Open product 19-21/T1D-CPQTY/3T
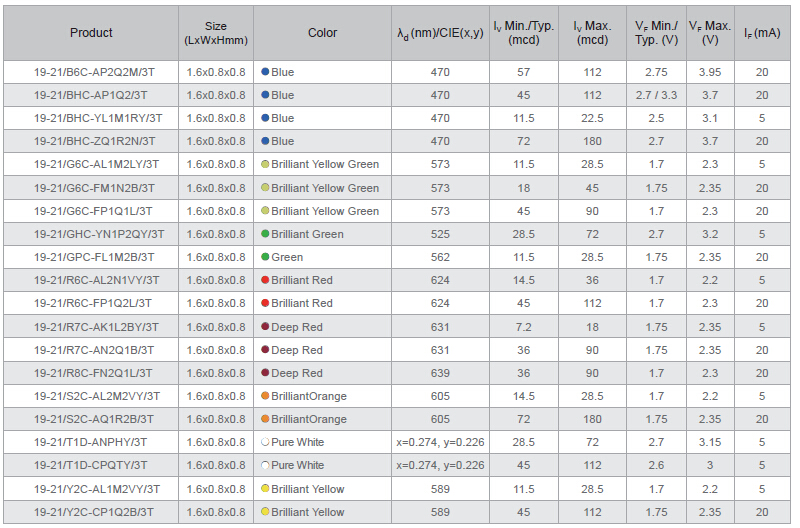The image size is (800, 528). (x=91, y=466)
